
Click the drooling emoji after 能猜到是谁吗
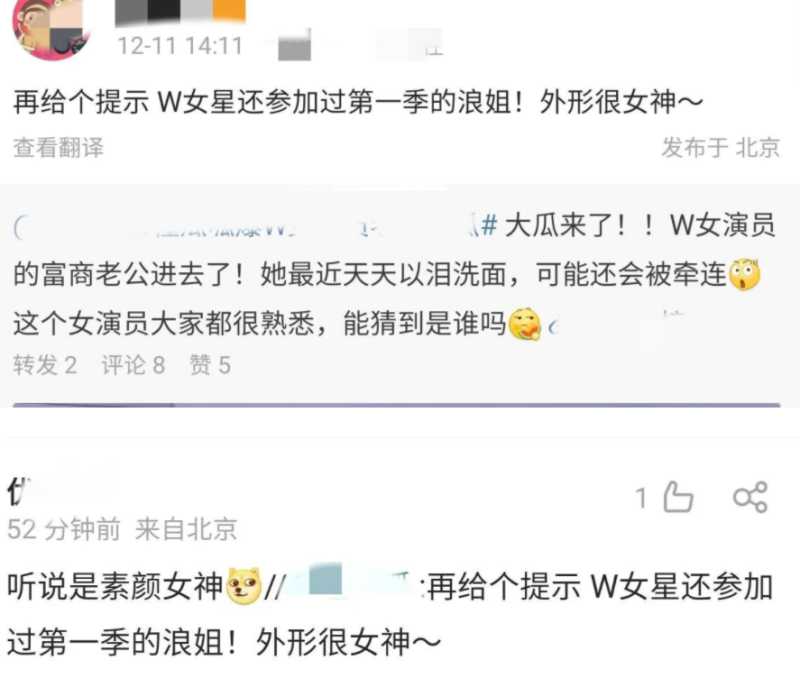point(525,324)
